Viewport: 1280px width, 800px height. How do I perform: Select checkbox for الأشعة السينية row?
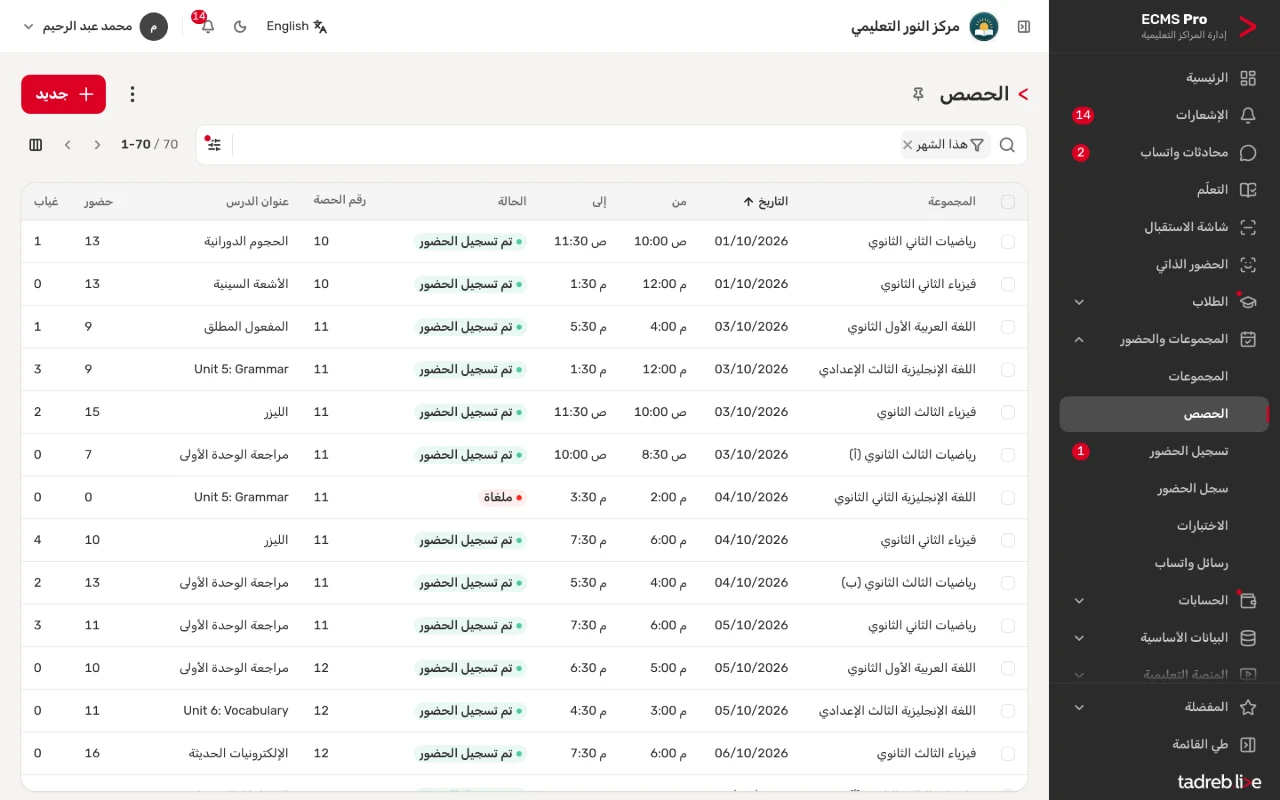point(1007,285)
